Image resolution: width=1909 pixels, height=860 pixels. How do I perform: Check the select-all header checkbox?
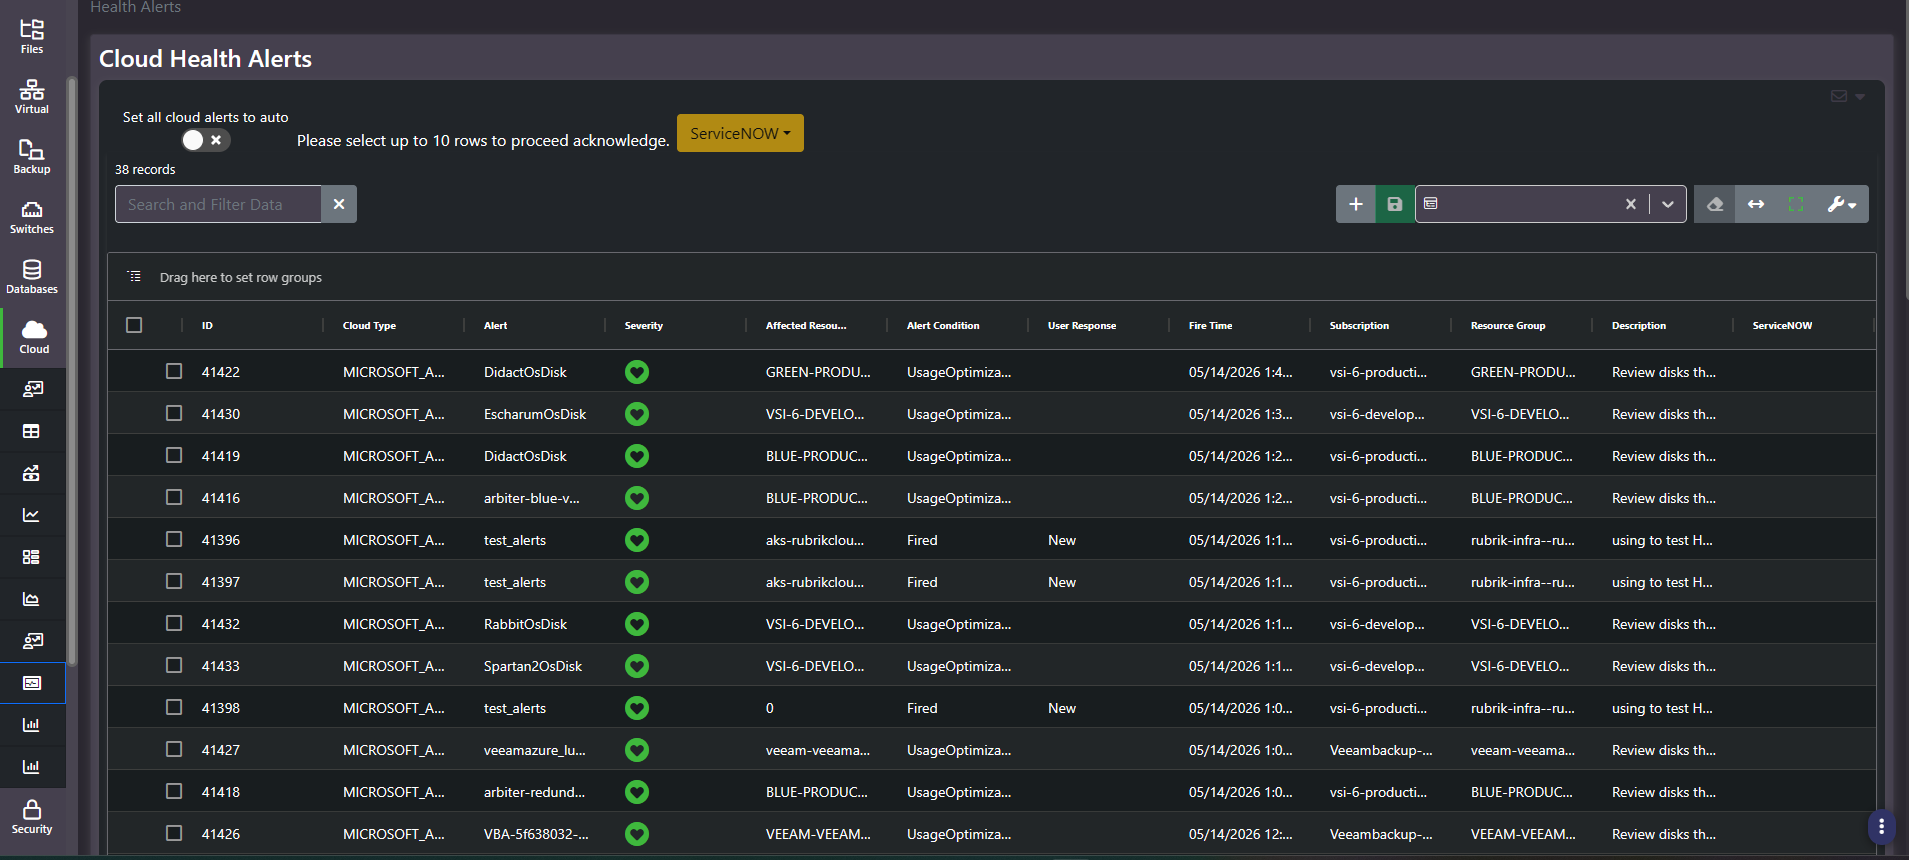[x=134, y=325]
